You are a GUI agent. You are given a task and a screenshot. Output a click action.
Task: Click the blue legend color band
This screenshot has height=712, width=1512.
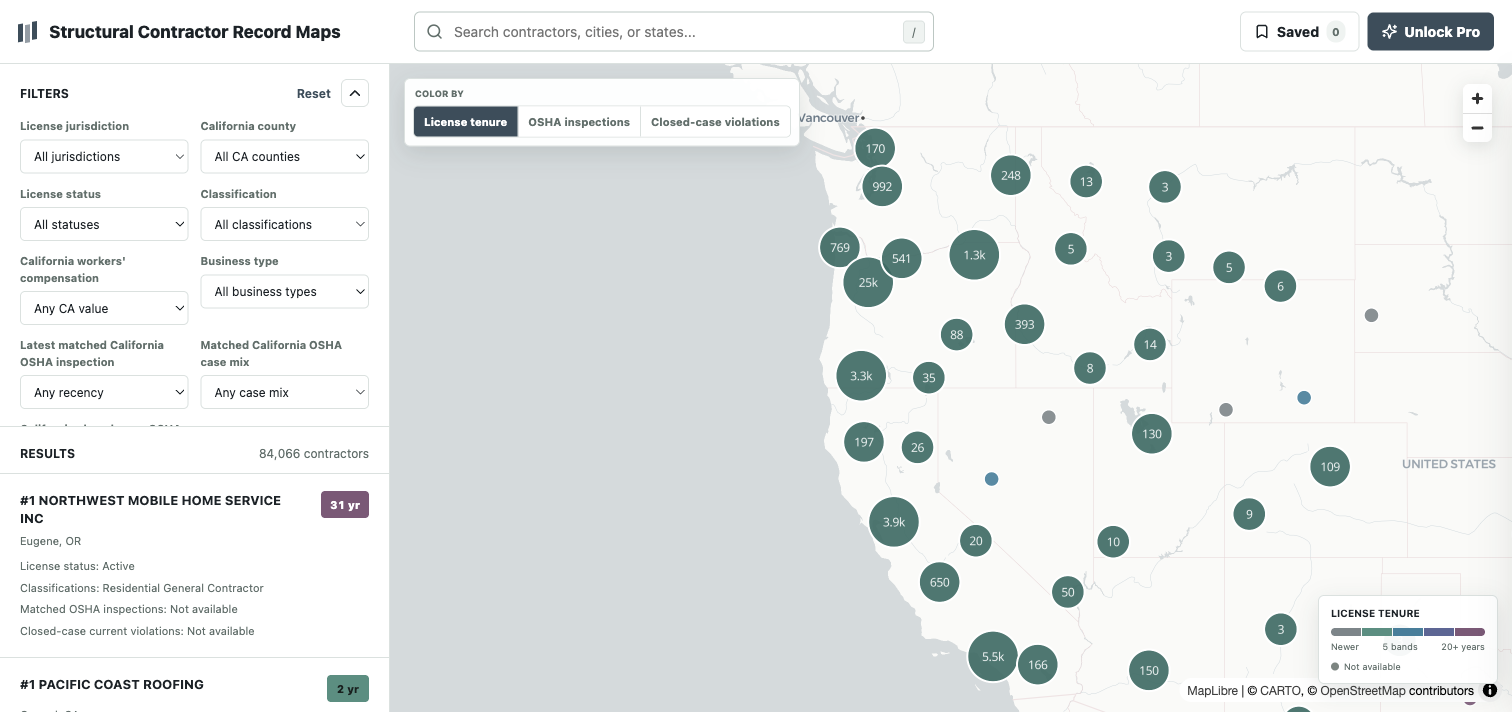(x=1408, y=632)
